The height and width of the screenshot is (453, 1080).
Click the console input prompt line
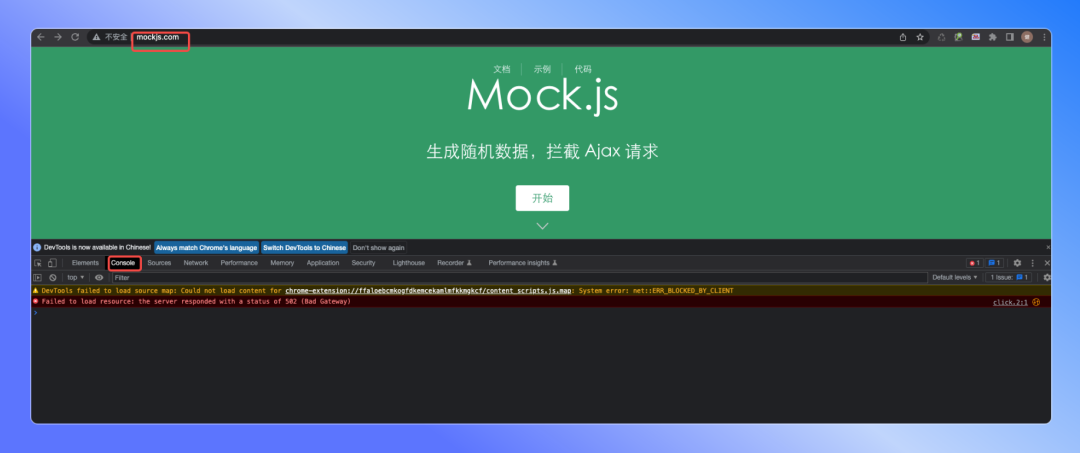541,313
